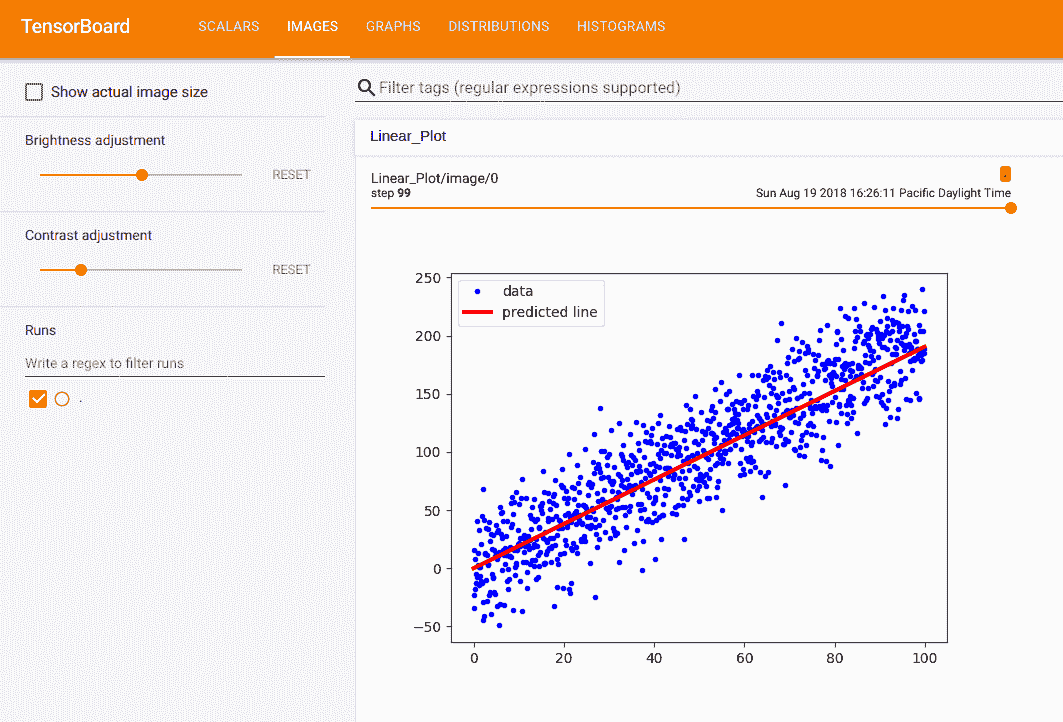Open the GRAPHS tab
The width and height of the screenshot is (1063, 722).
click(x=393, y=26)
